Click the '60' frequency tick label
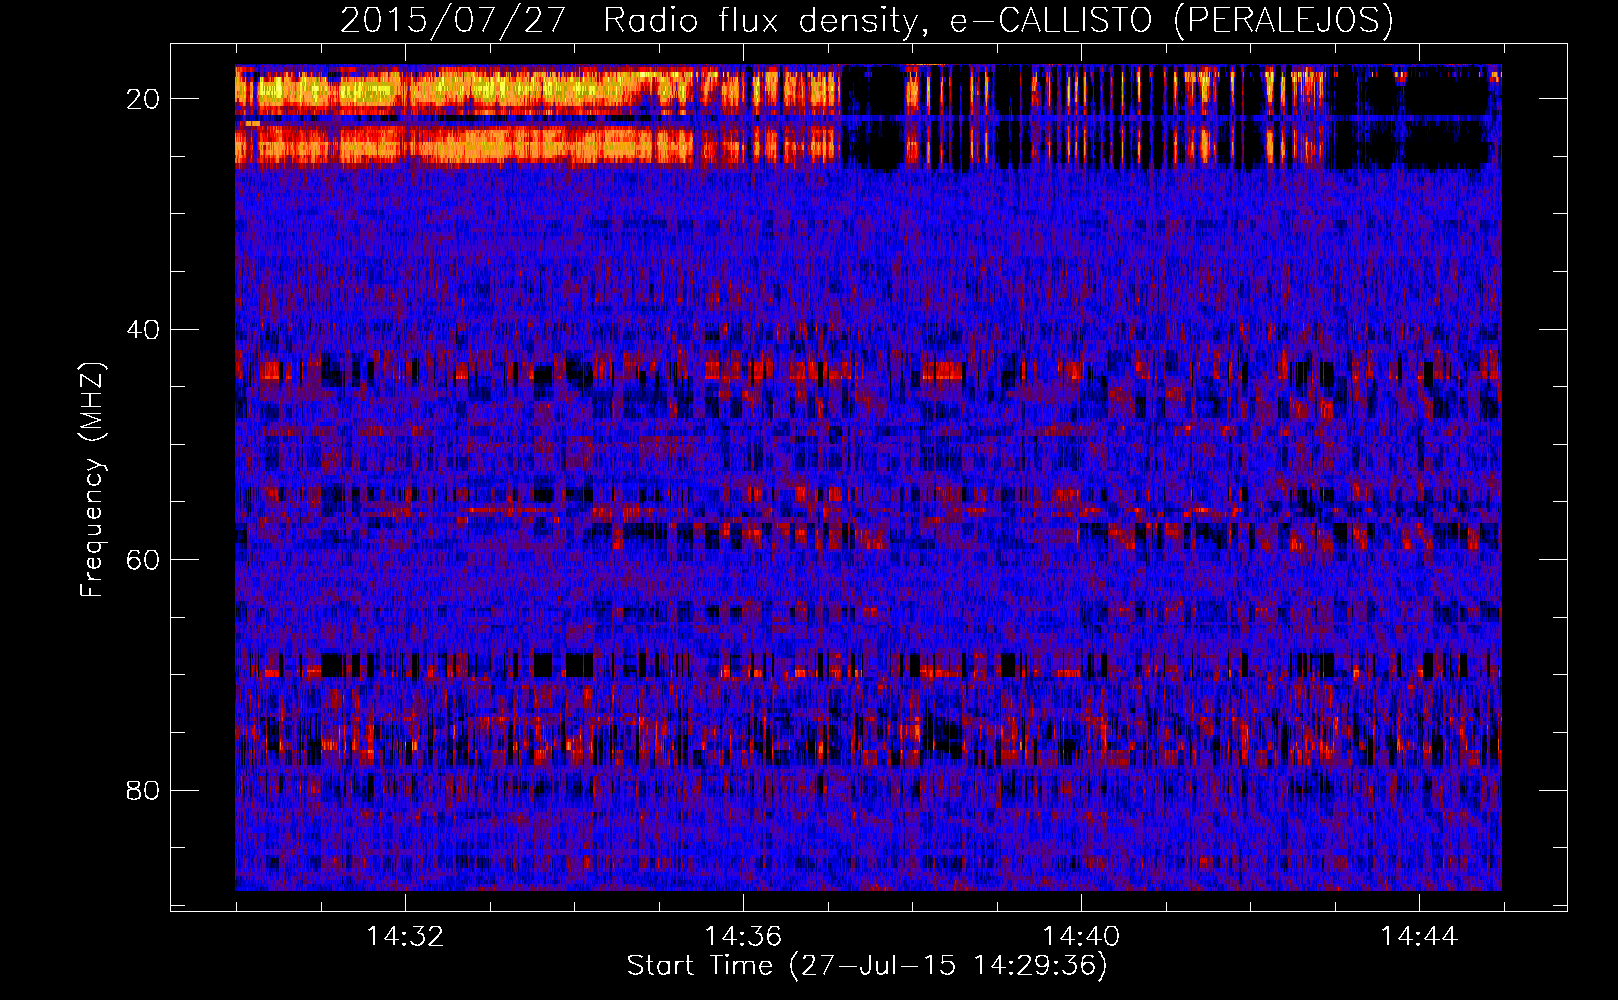 pyautogui.click(x=143, y=559)
